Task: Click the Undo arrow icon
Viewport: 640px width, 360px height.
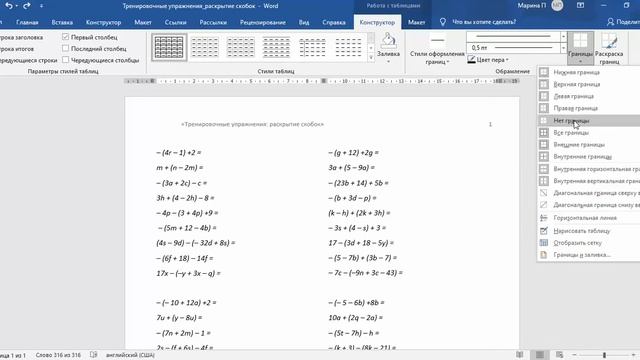Action: click(x=9, y=6)
